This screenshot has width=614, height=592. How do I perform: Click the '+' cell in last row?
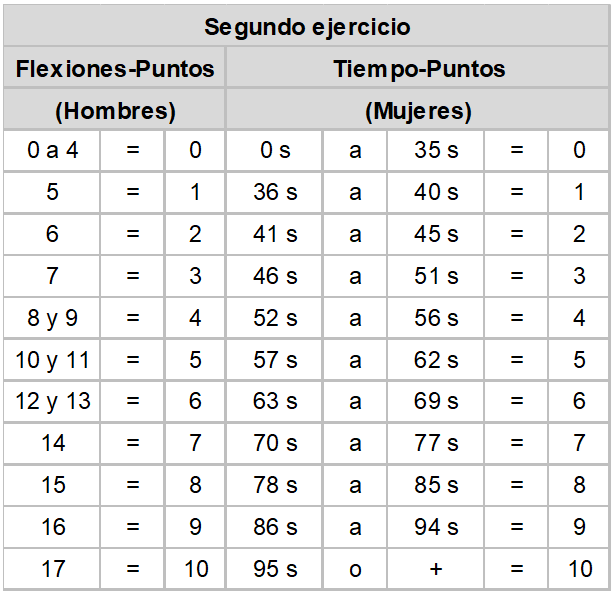pos(435,569)
